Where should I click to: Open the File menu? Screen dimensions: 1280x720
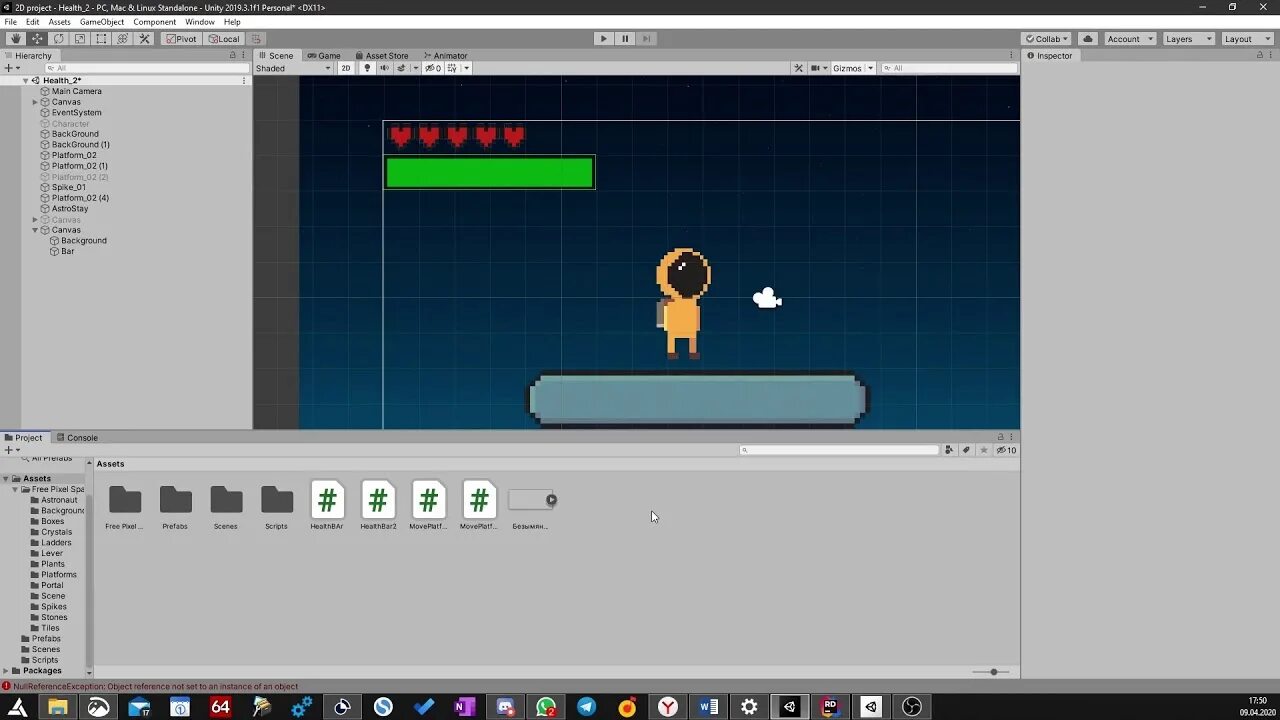point(10,22)
